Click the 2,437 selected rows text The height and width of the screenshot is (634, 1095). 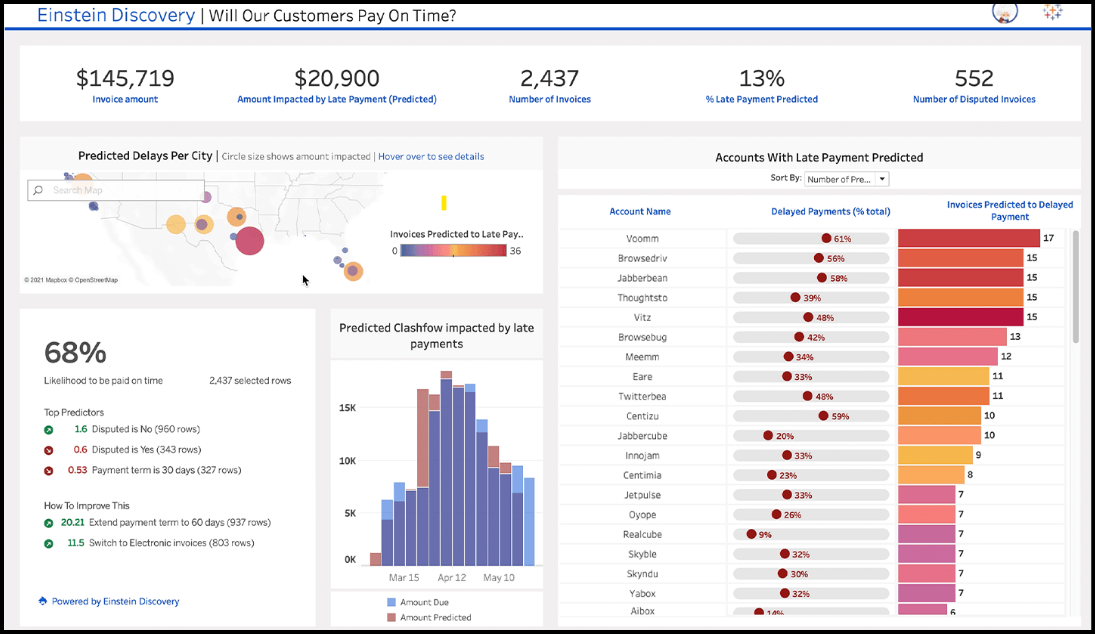[250, 381]
